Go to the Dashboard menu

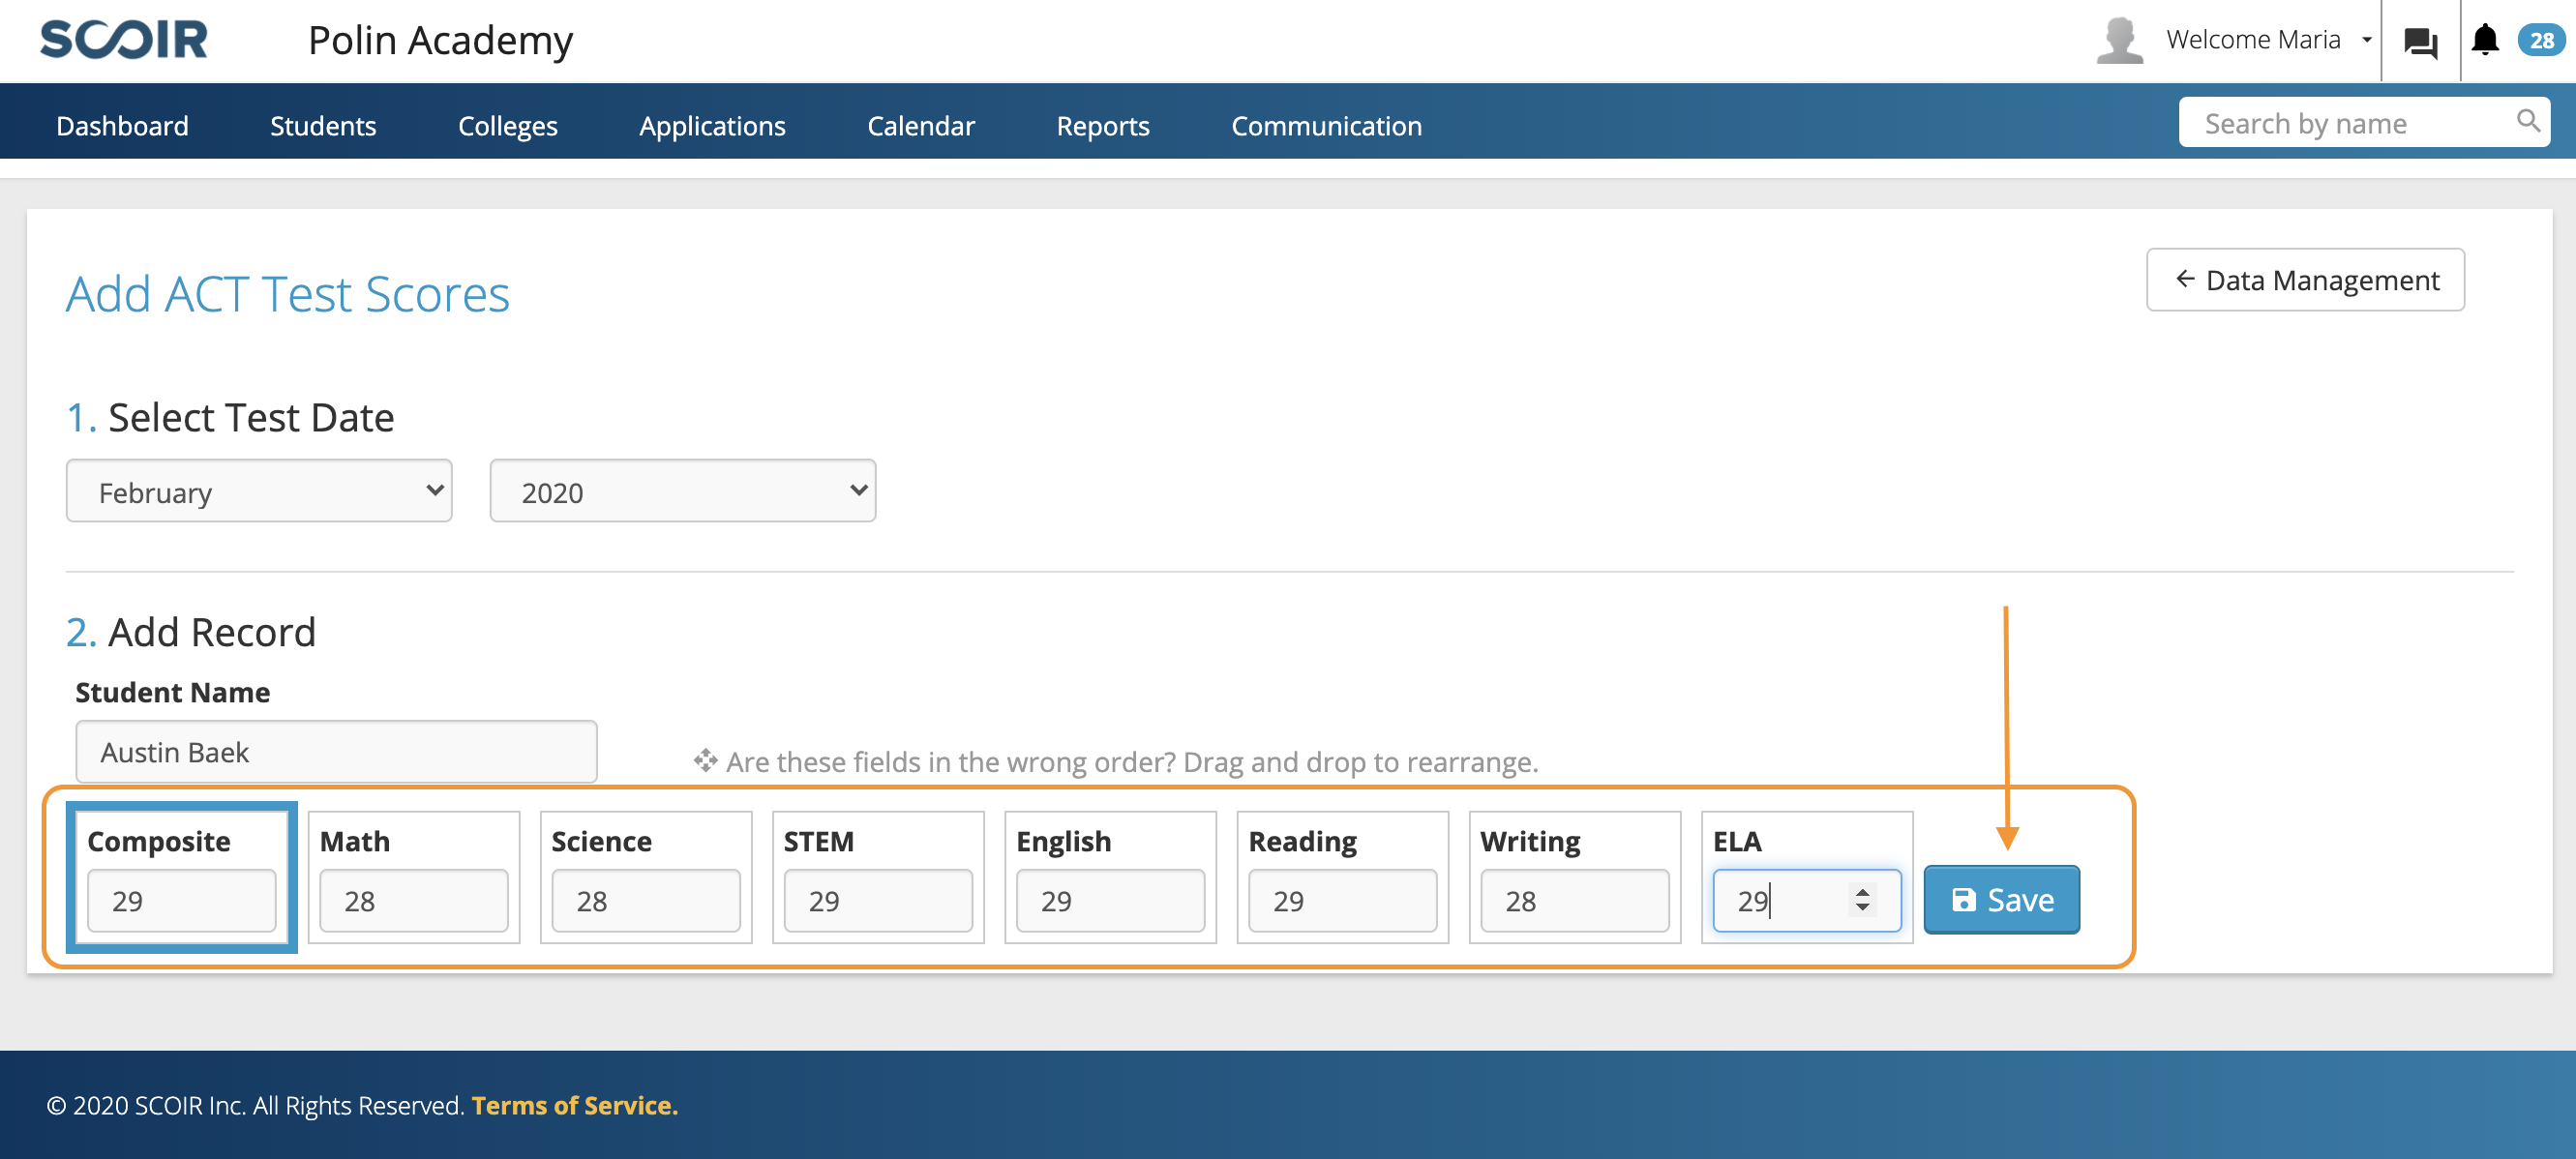(x=122, y=125)
